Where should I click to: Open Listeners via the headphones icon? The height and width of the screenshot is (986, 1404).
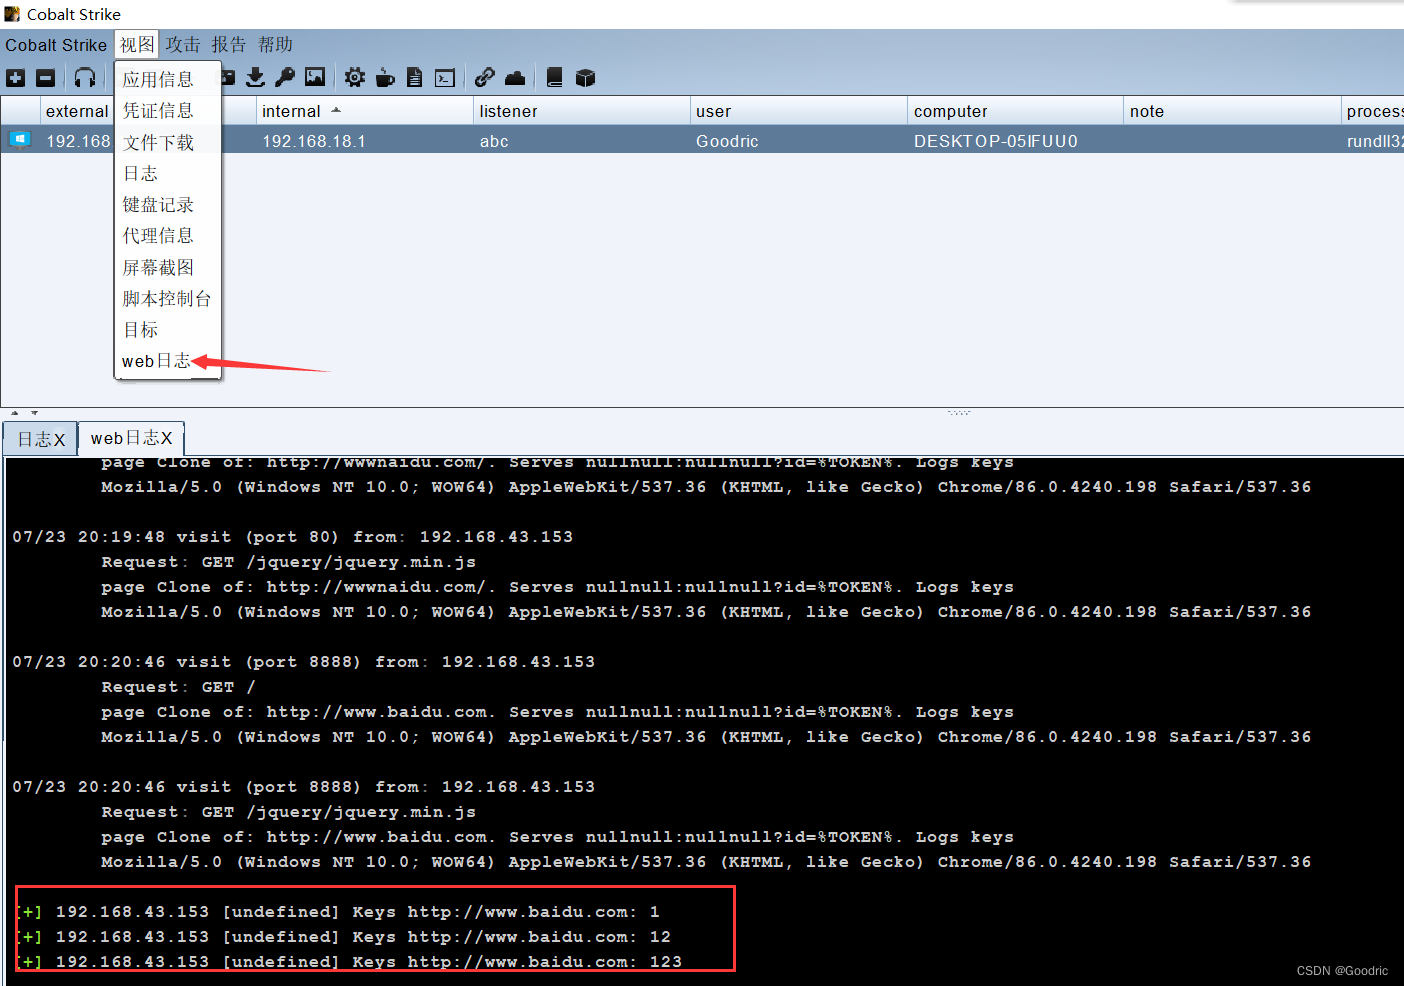[x=85, y=78]
